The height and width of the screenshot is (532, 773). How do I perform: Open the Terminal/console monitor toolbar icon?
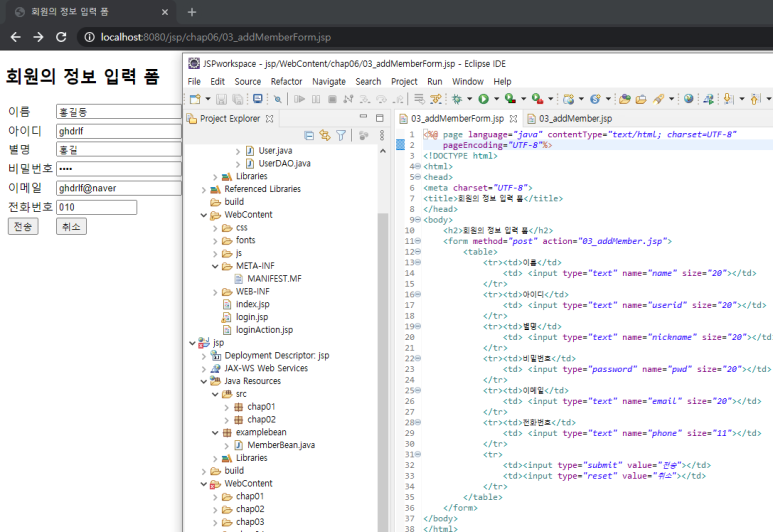coord(257,99)
